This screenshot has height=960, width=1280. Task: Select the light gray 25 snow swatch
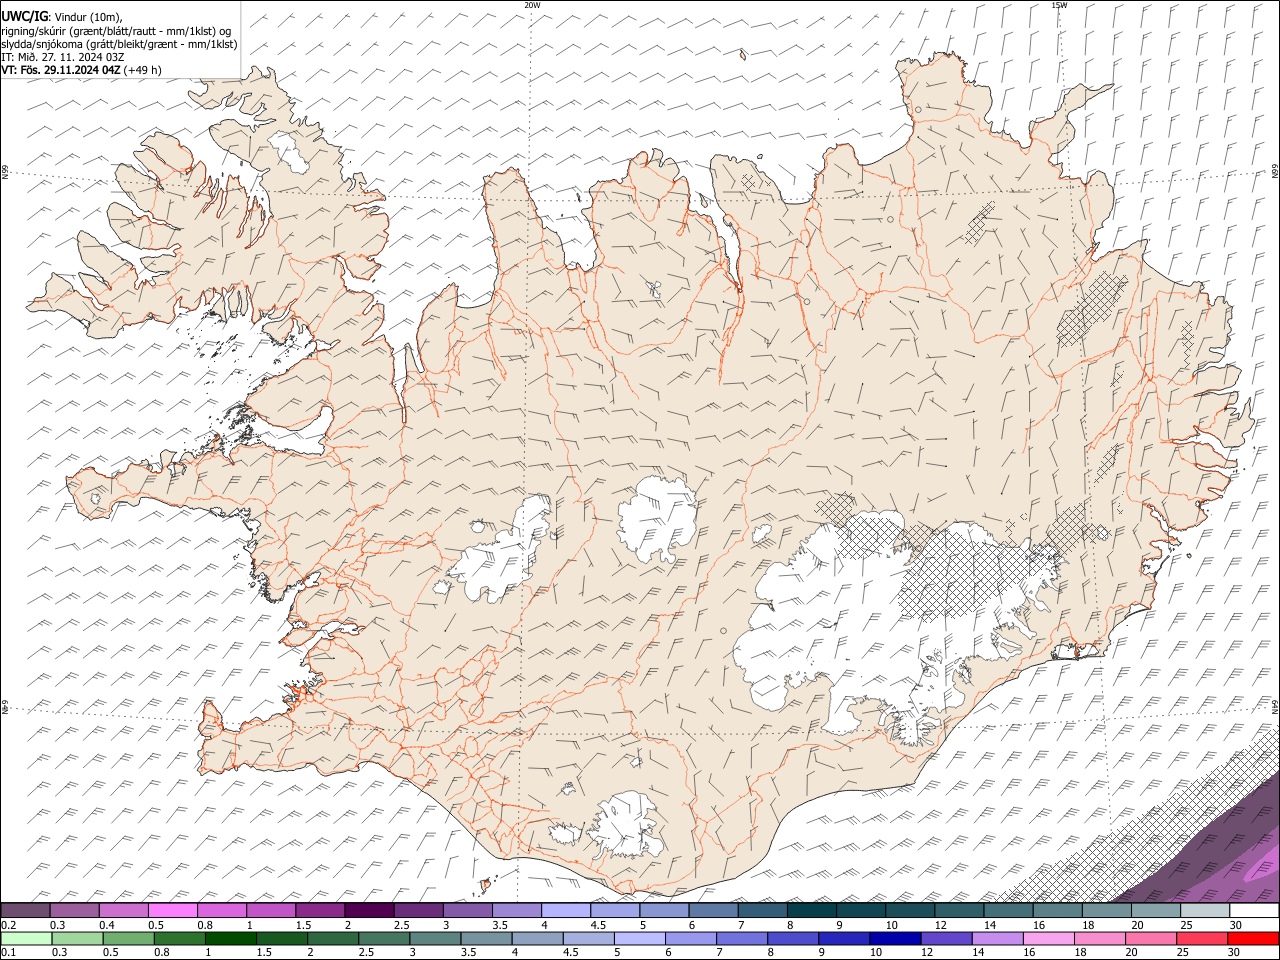1204,911
